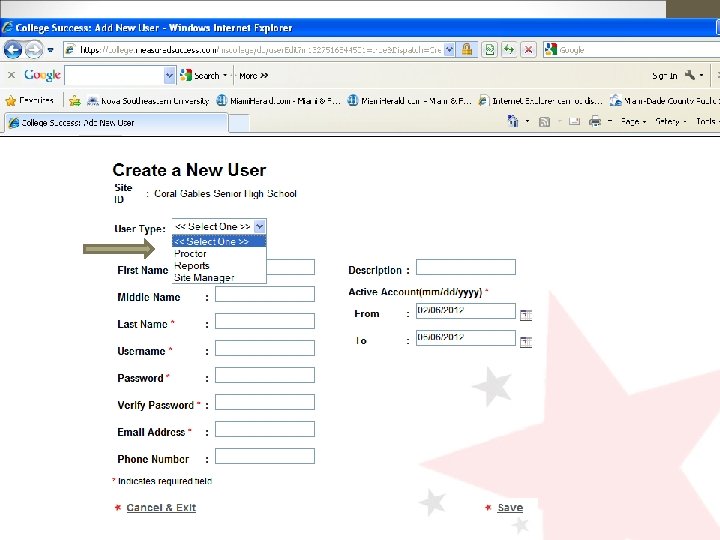Click the Save link
This screenshot has height=540, width=720.
pyautogui.click(x=510, y=507)
